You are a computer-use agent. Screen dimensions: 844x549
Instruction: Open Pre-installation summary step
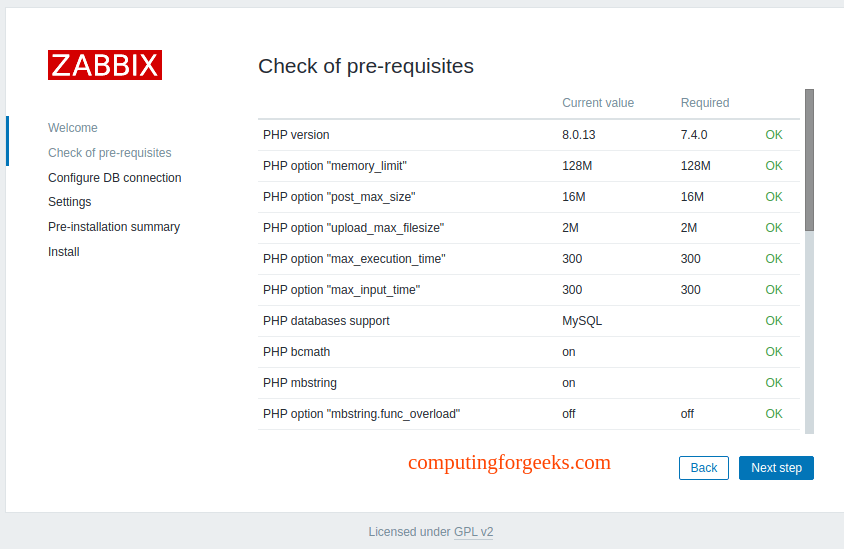[x=114, y=227]
